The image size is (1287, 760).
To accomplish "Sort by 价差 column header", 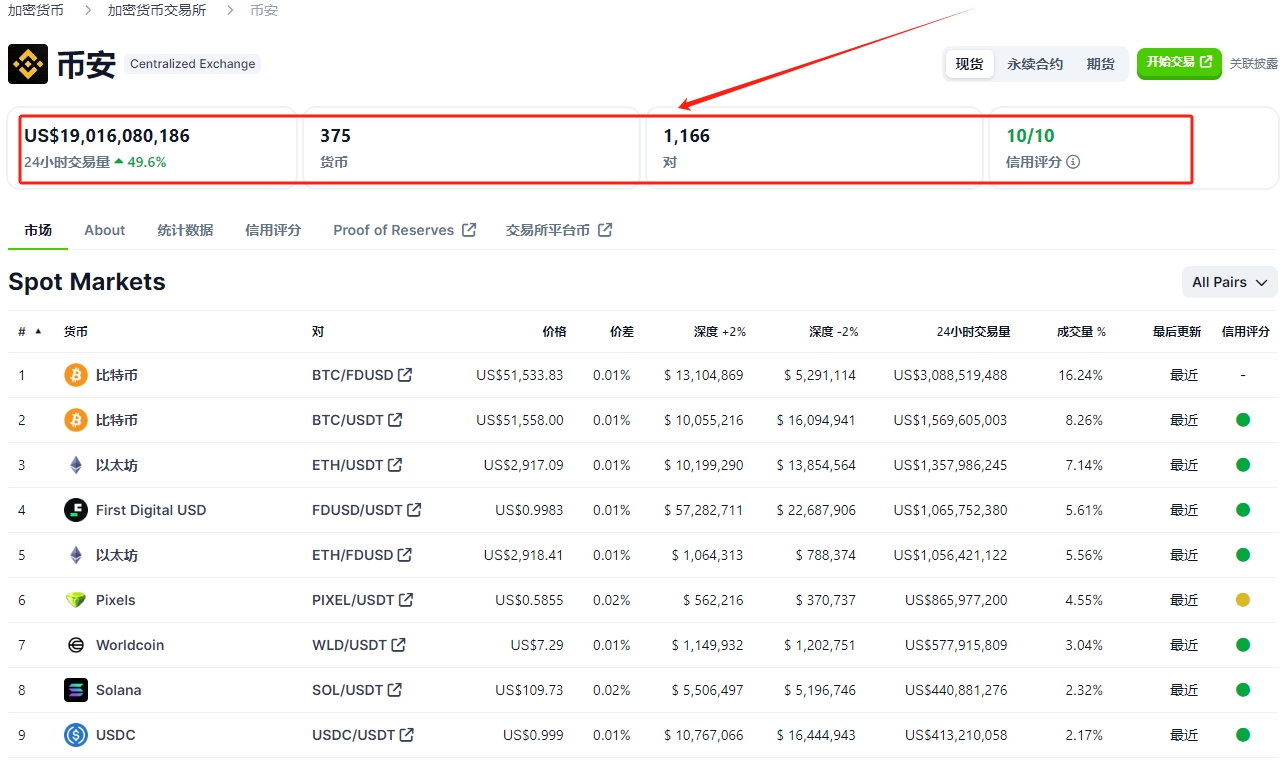I will click(x=621, y=332).
